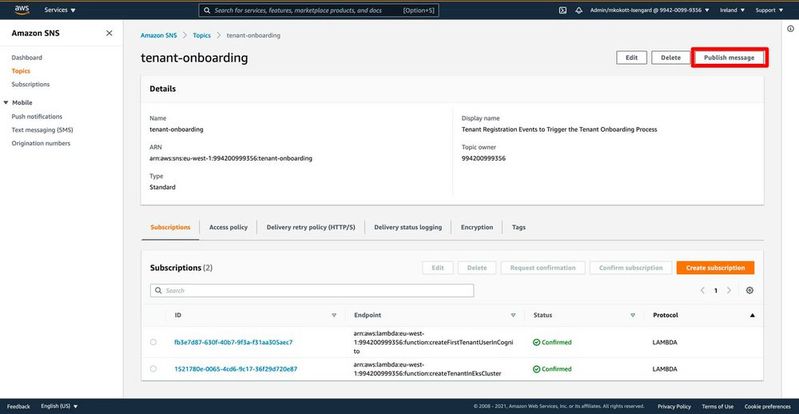Click the Feedback link in footer
Viewport: 799px width, 414px height.
tap(18, 406)
